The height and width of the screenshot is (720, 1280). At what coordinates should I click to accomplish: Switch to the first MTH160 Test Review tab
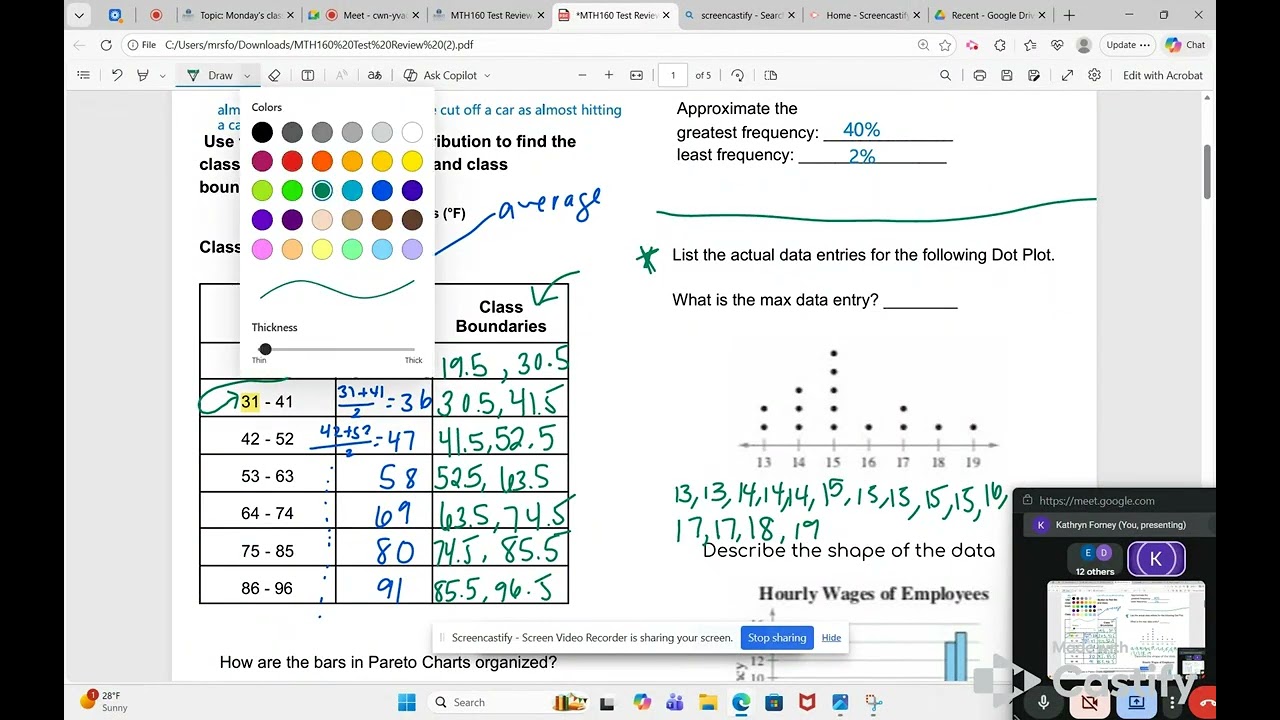point(490,15)
